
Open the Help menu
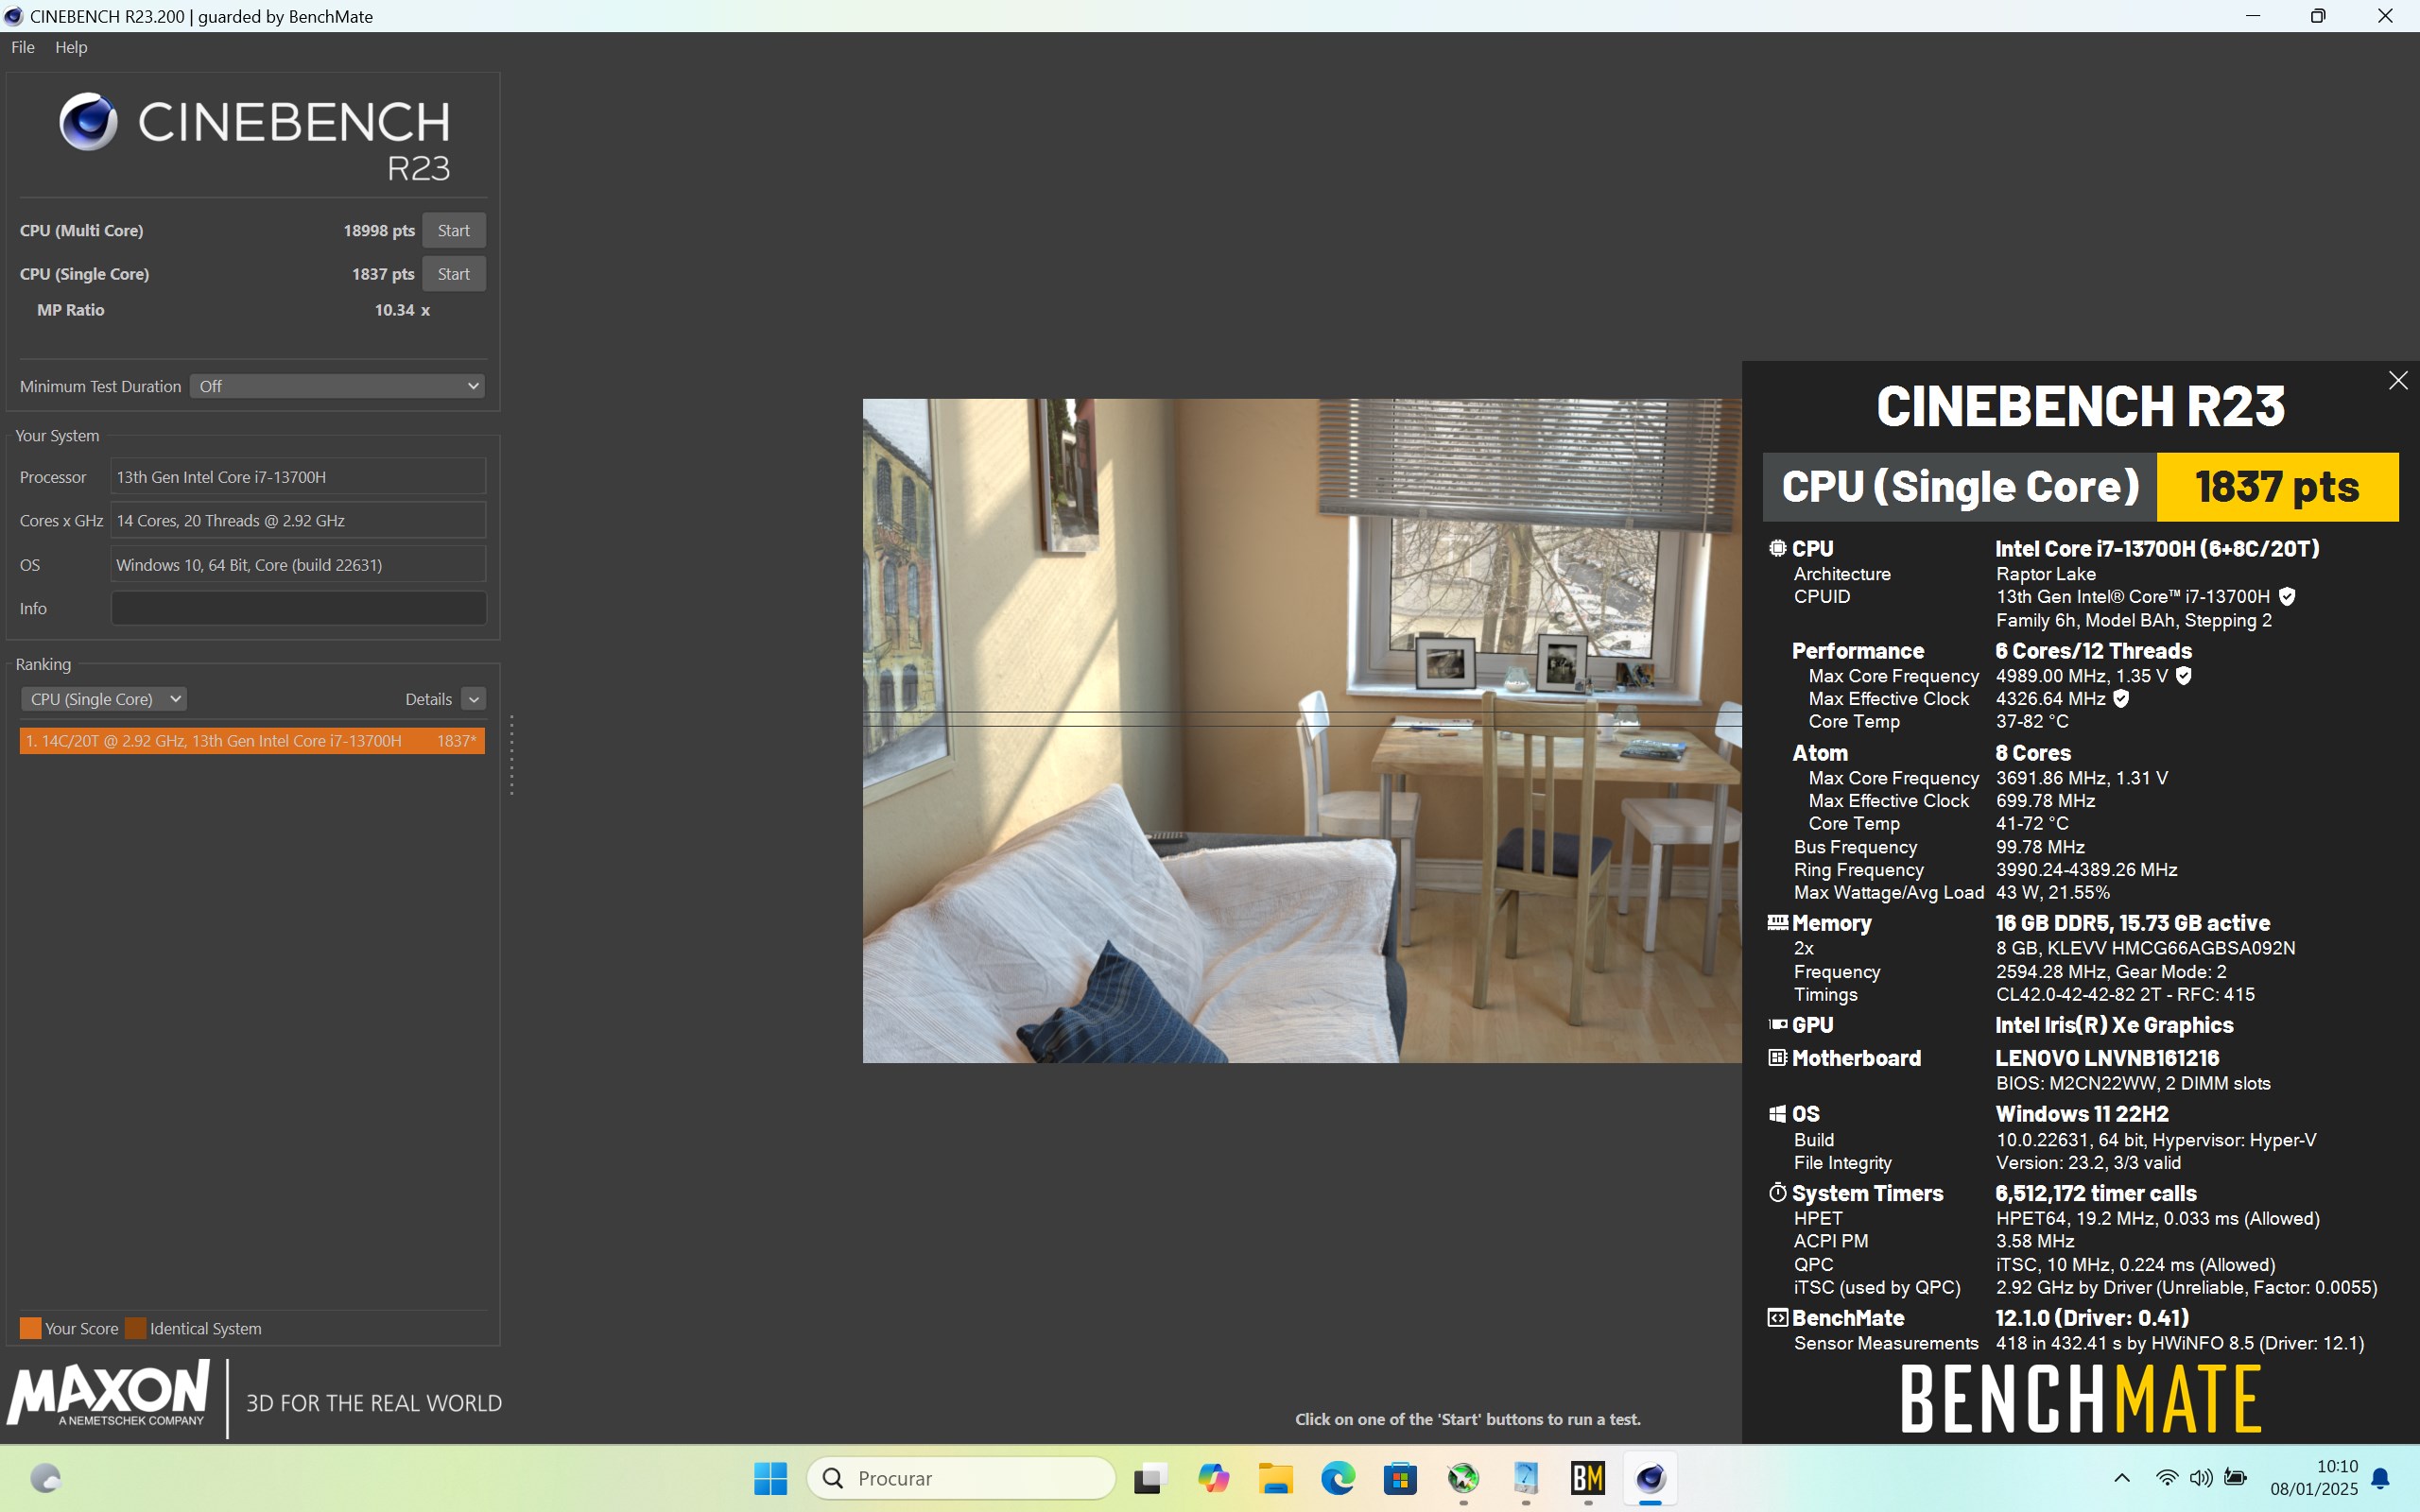(x=71, y=47)
